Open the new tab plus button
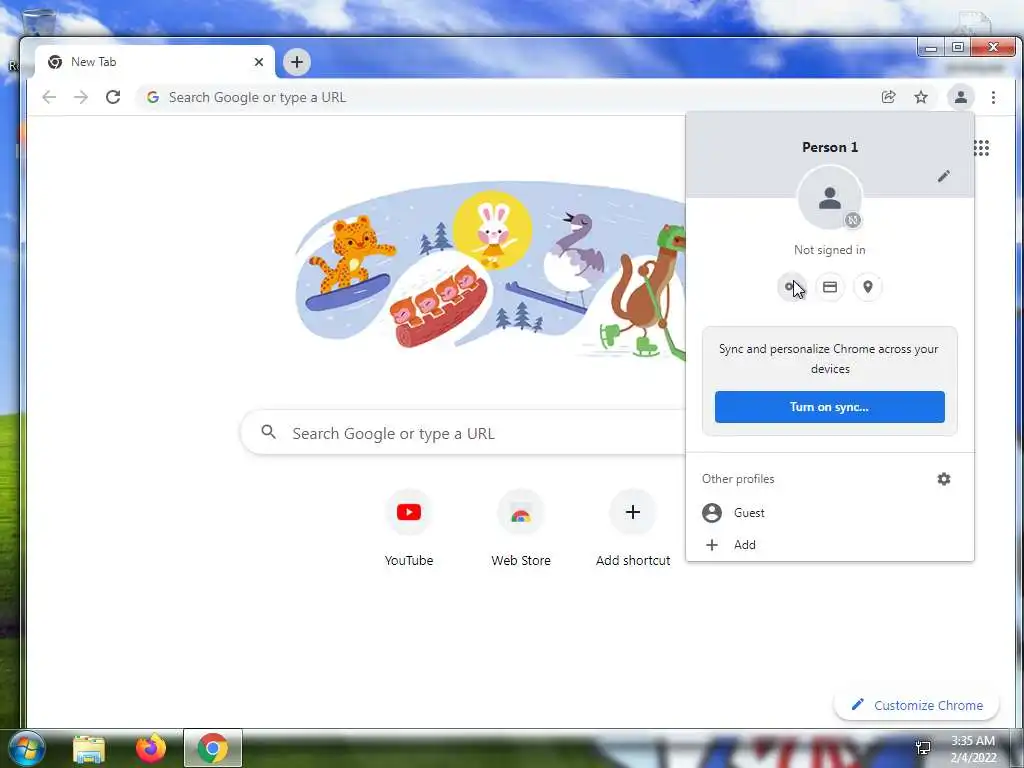Viewport: 1024px width, 768px height. click(x=296, y=62)
